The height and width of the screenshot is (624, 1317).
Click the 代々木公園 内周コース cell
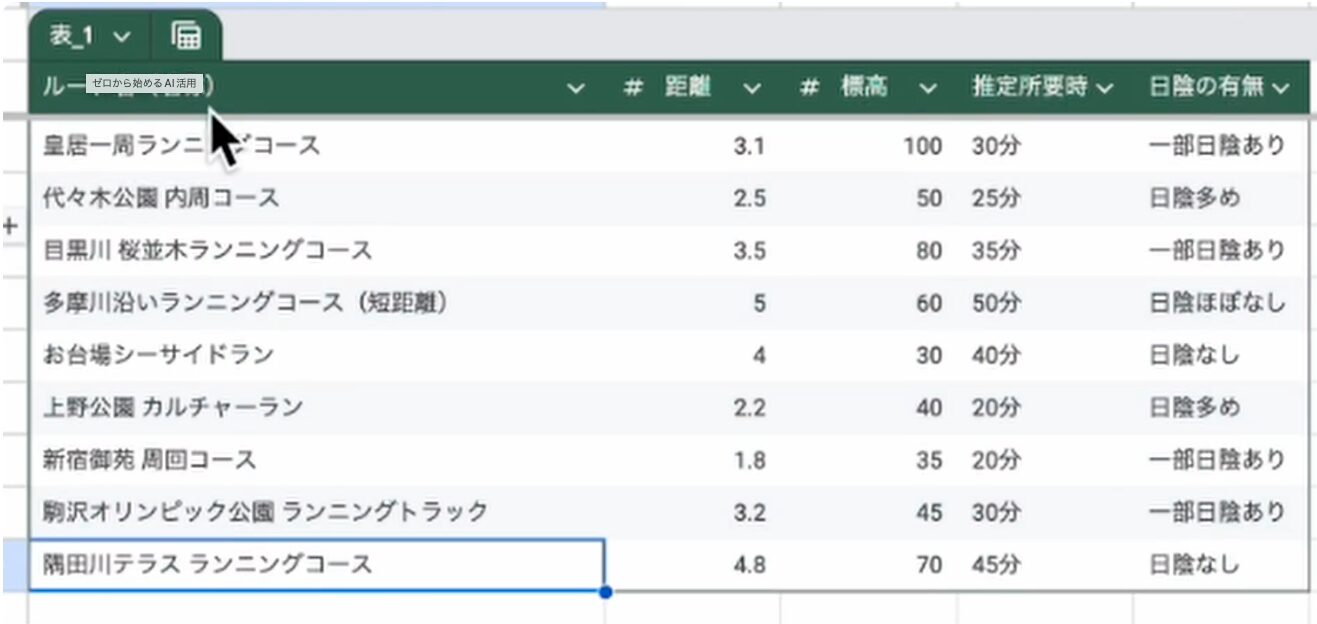(x=161, y=198)
